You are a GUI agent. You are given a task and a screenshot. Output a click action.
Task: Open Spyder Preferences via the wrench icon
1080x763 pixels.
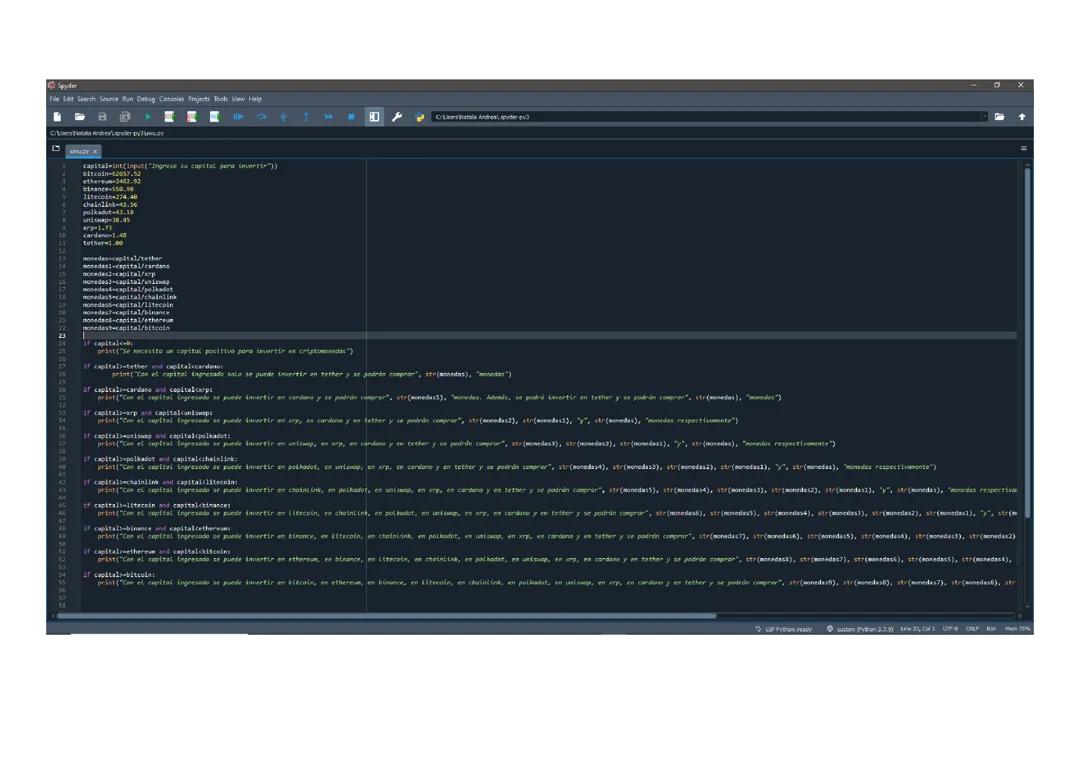point(396,116)
